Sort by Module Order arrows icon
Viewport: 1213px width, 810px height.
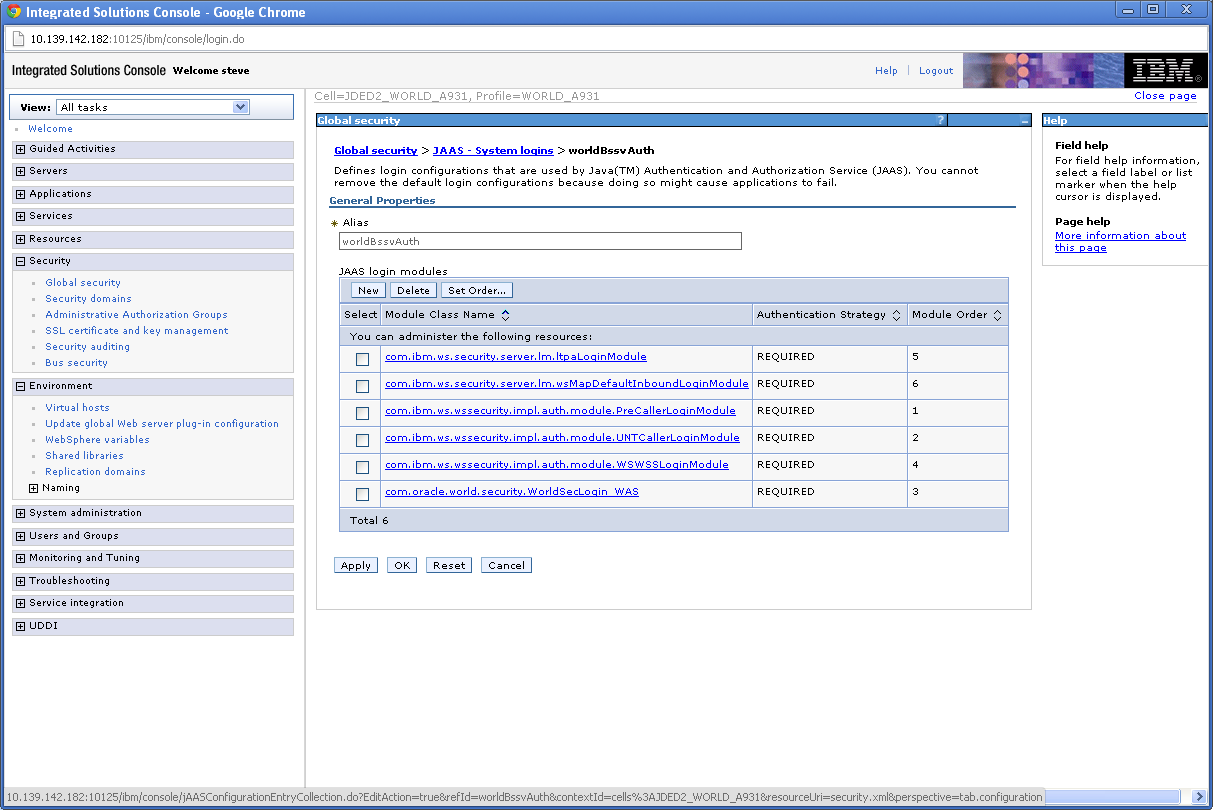997,315
